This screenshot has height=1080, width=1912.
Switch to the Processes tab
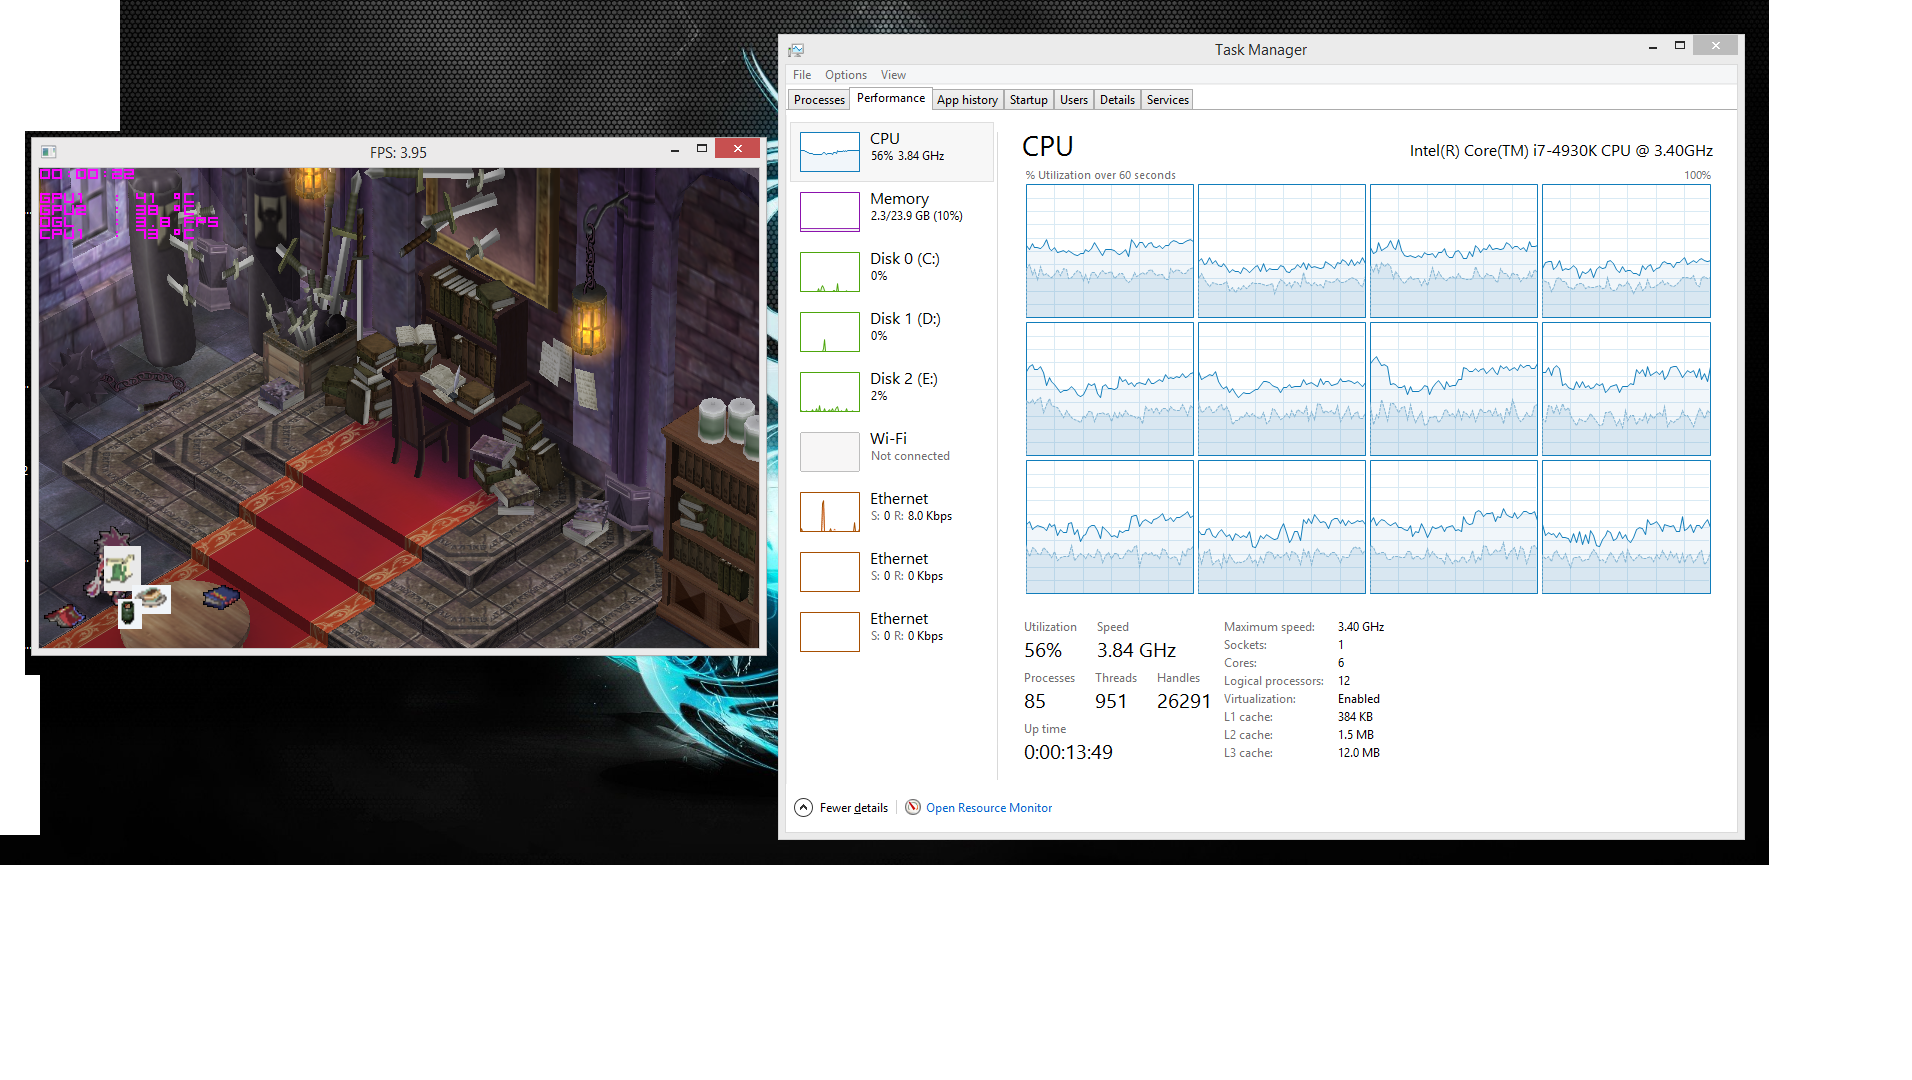(x=819, y=100)
